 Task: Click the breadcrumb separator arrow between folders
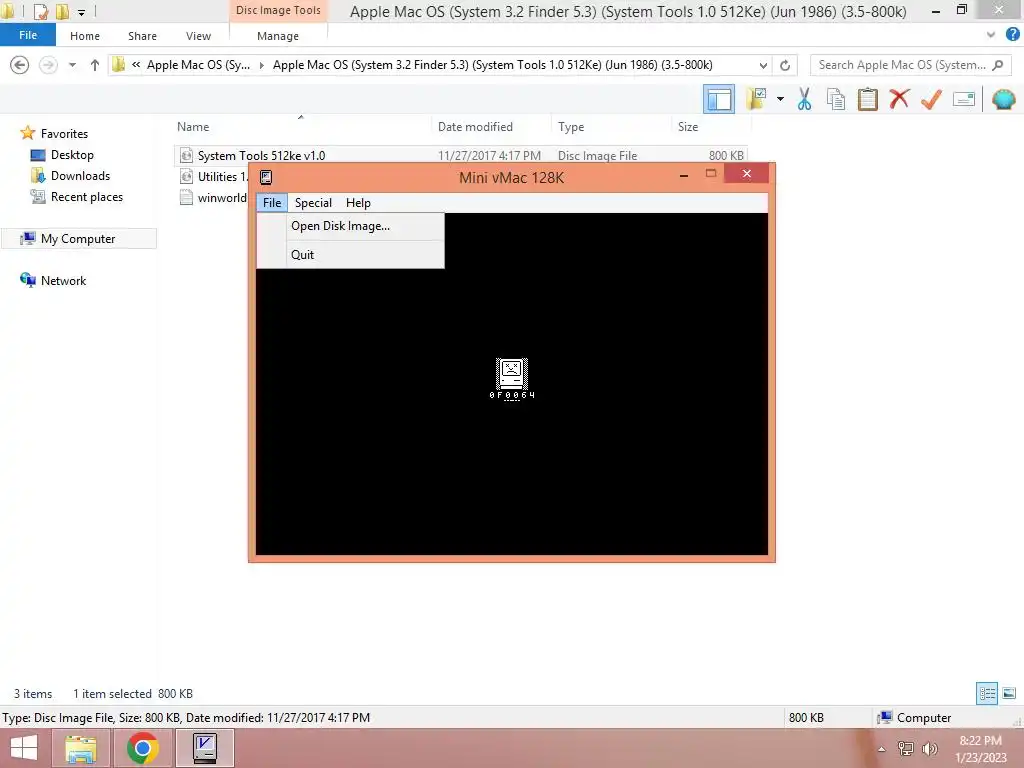[262, 65]
